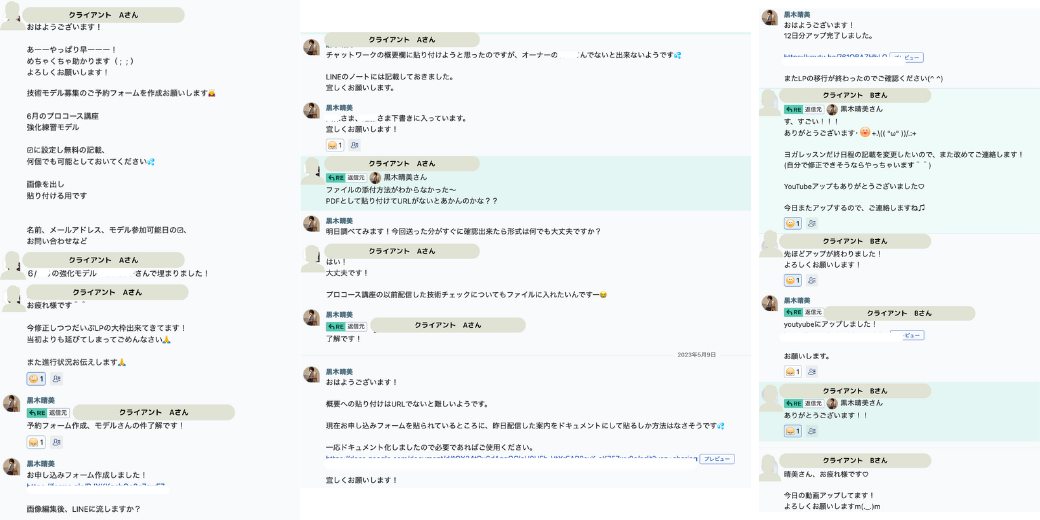The height and width of the screenshot is (520, 1040).
Task: Open link below お申し込みフォーム作成しました
Action: point(96,487)
